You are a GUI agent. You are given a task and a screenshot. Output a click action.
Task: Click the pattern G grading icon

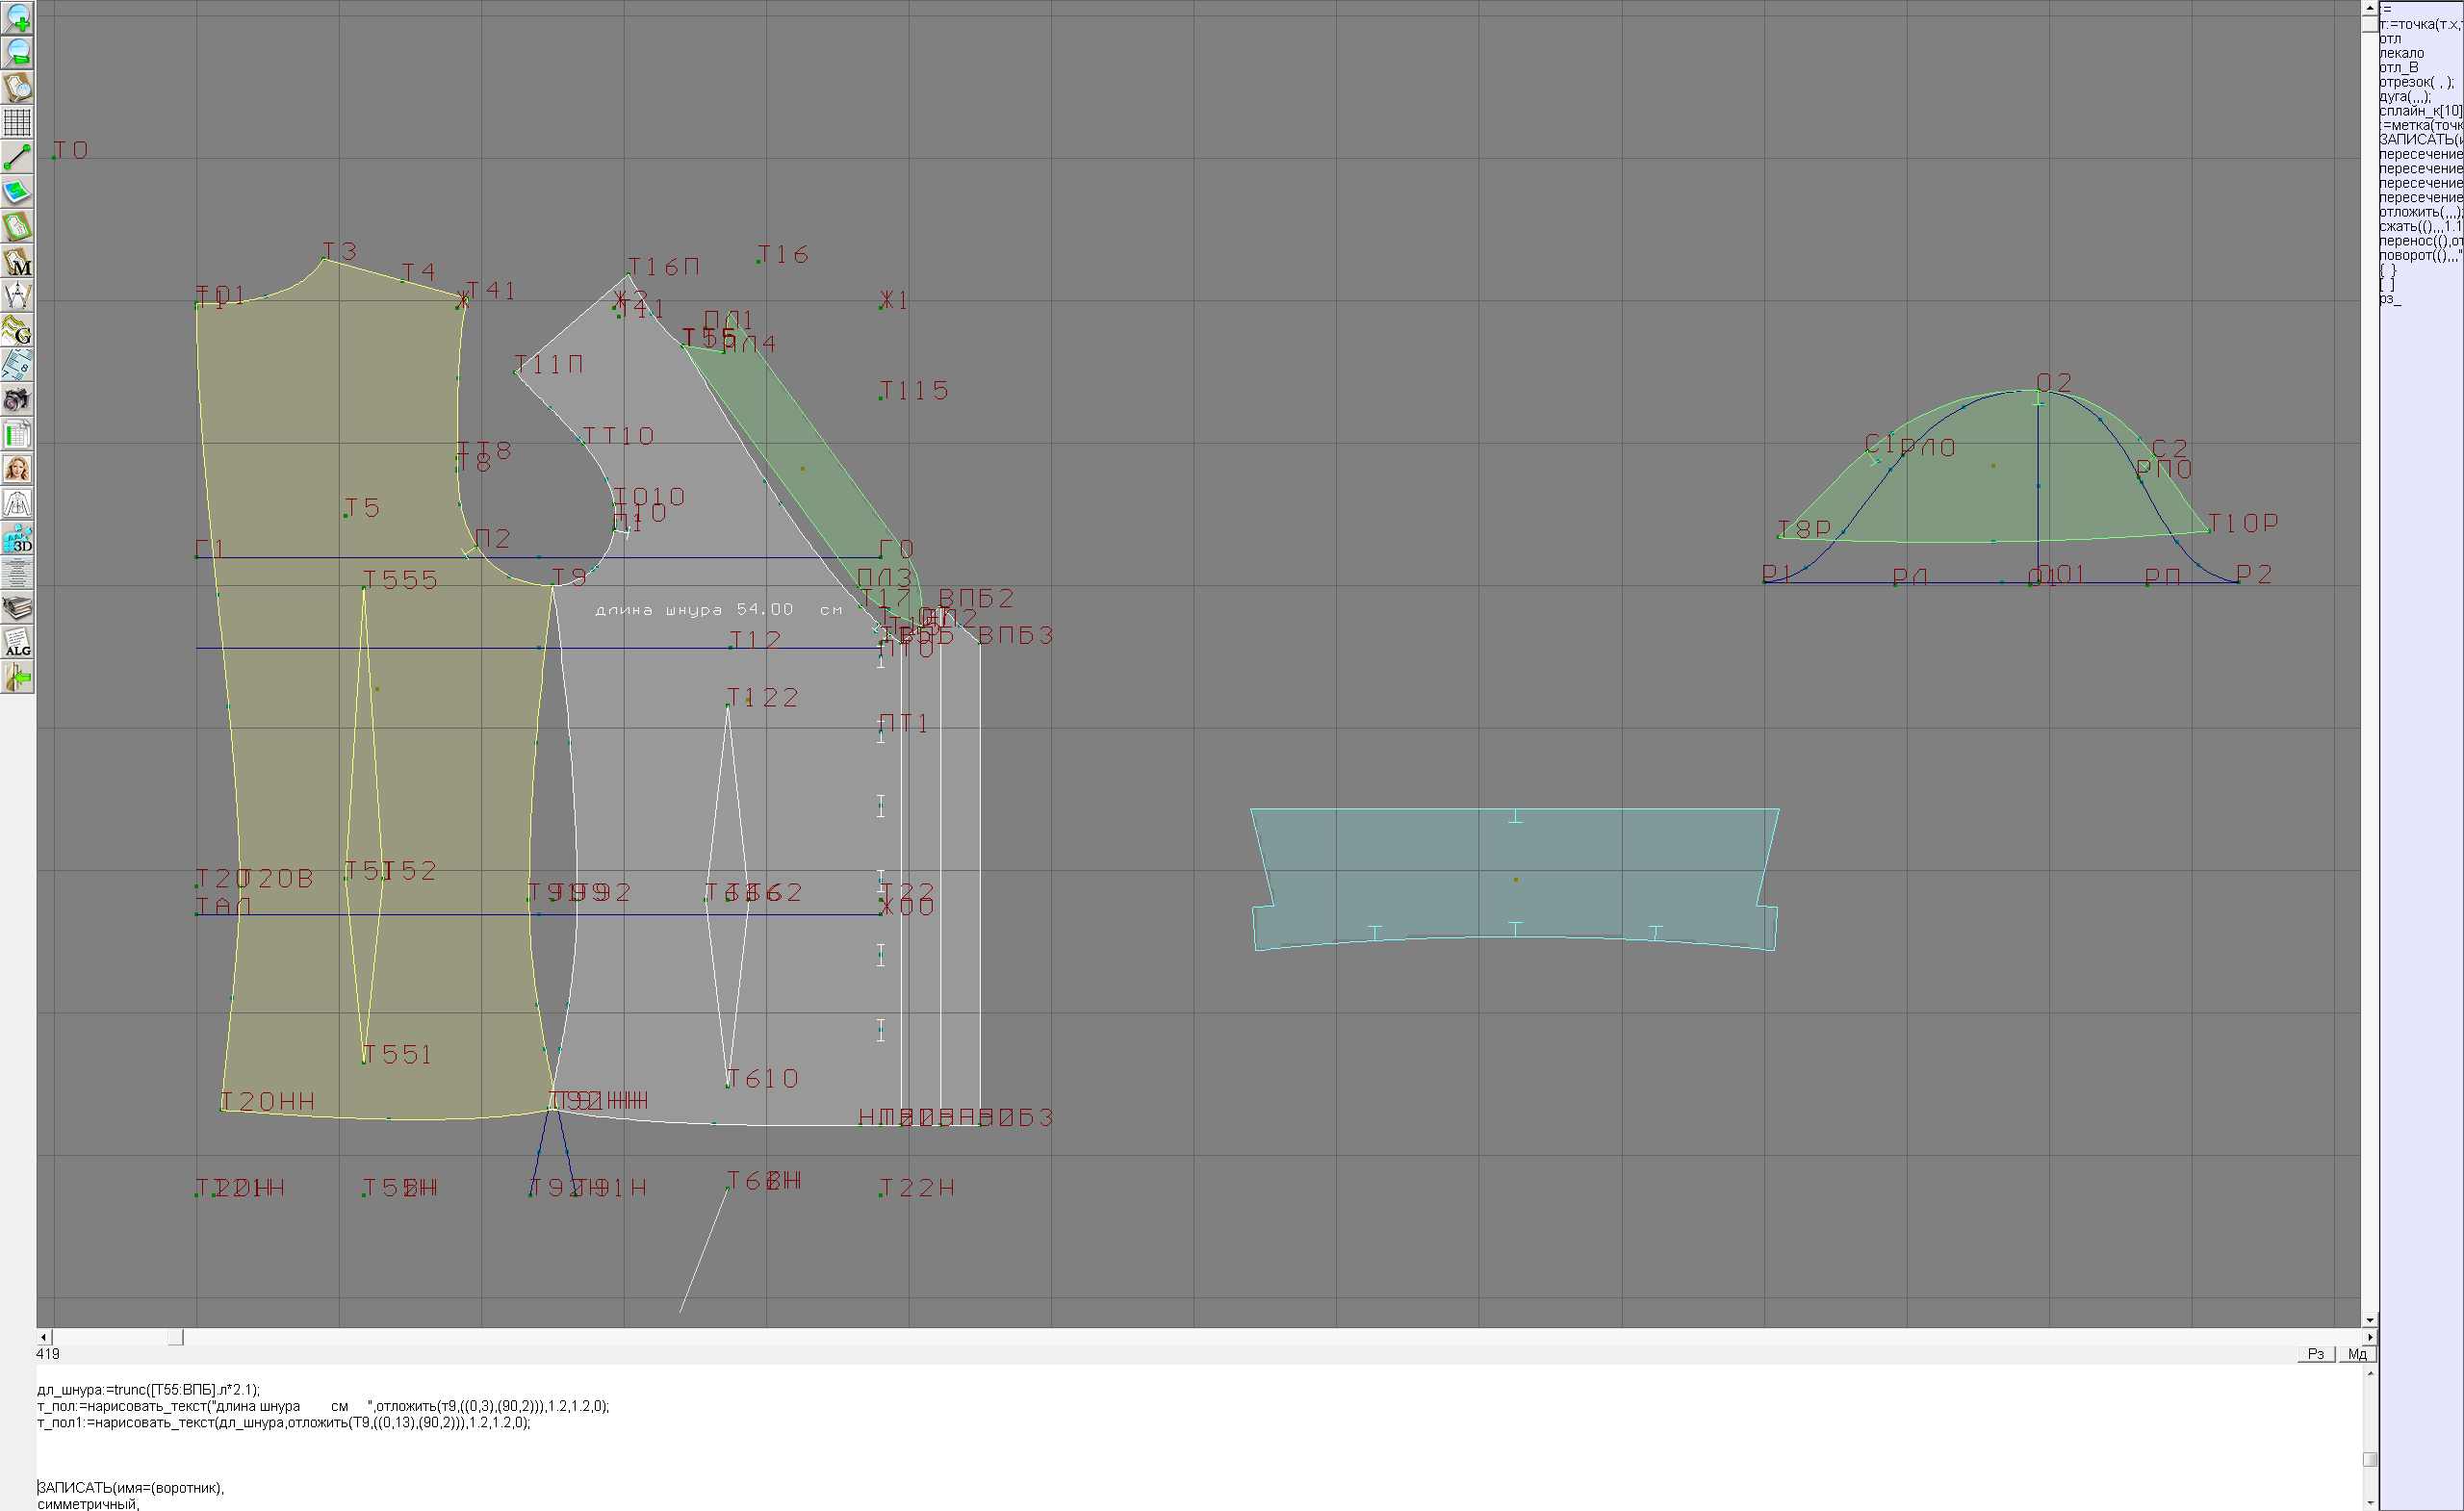click(x=17, y=330)
